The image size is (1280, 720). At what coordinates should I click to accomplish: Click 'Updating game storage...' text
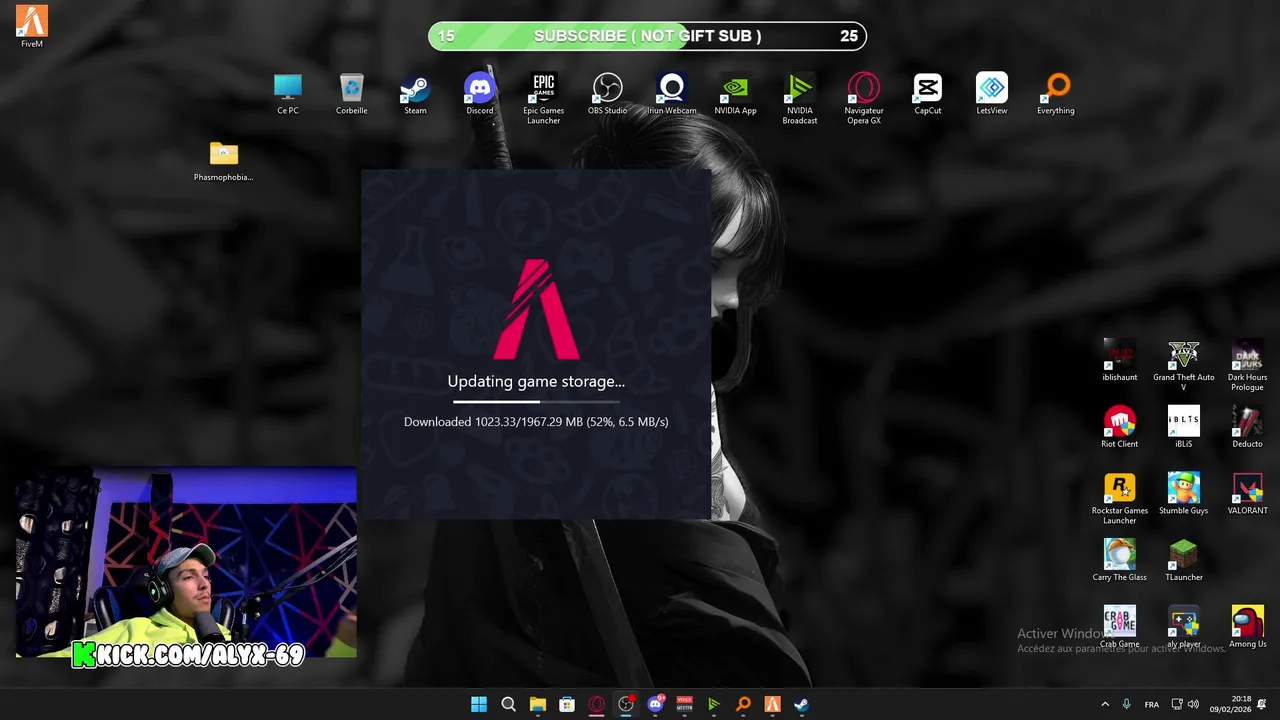(536, 381)
